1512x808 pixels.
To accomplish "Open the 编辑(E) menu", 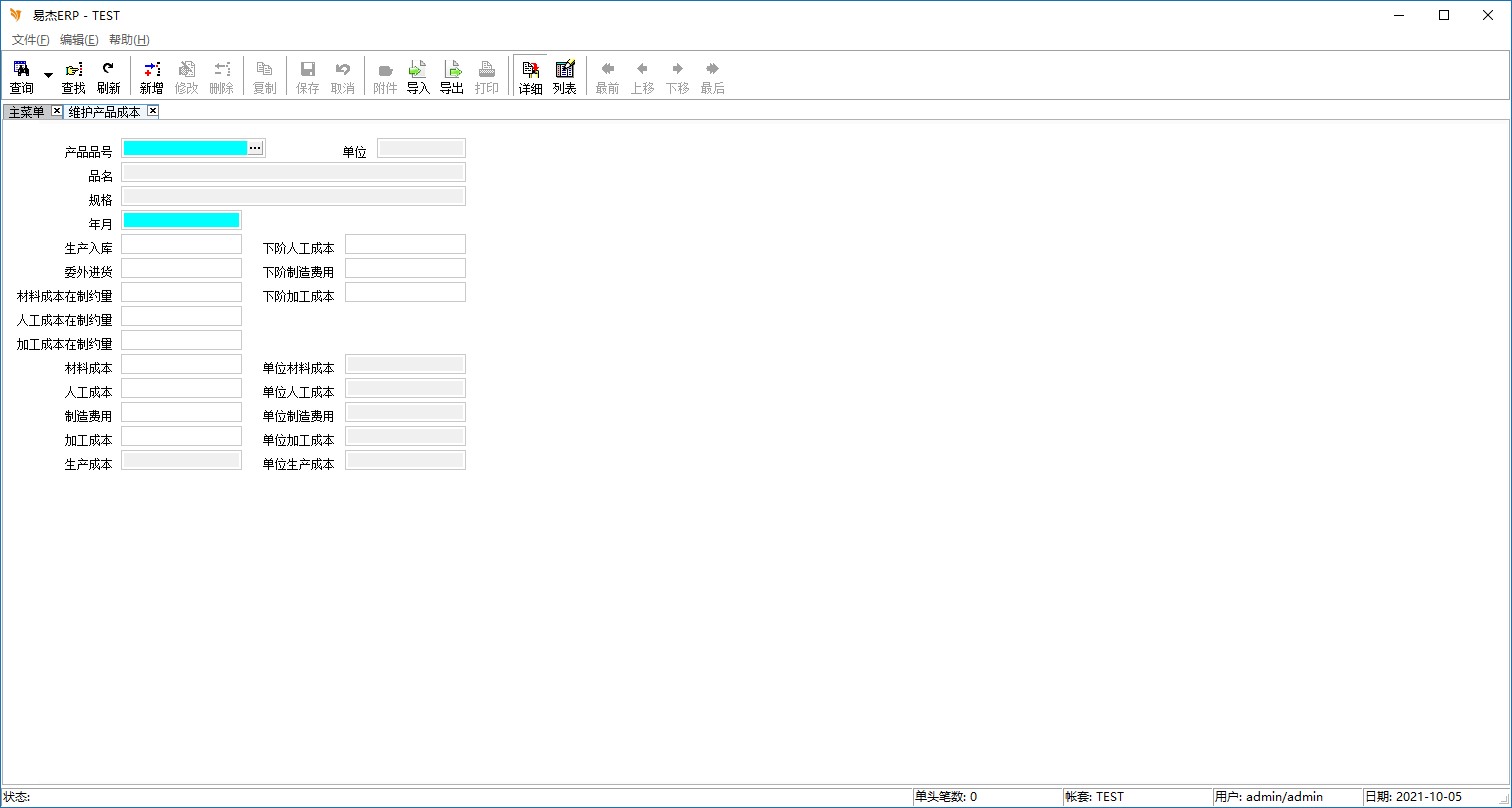I will (x=79, y=40).
